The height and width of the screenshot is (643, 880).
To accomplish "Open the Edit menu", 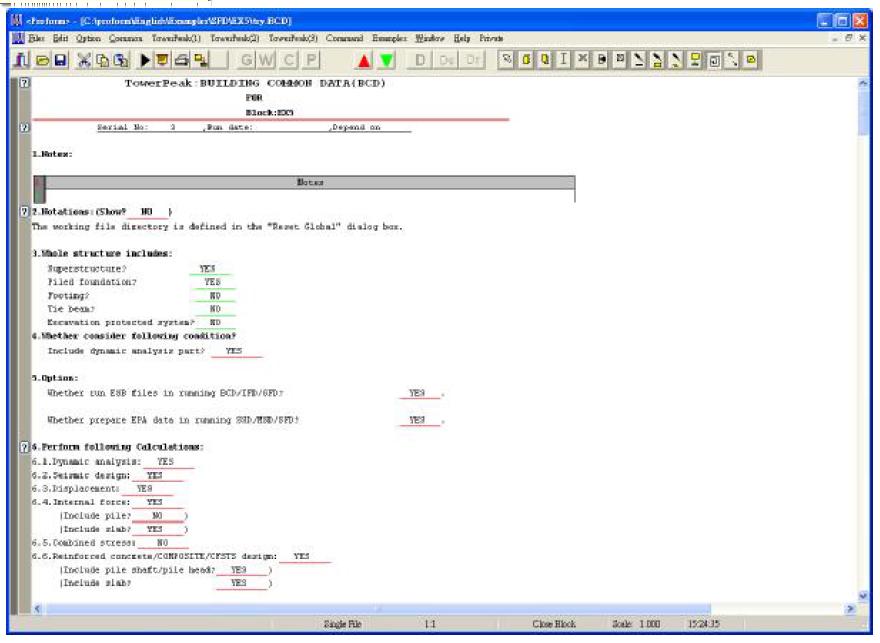I will point(60,38).
